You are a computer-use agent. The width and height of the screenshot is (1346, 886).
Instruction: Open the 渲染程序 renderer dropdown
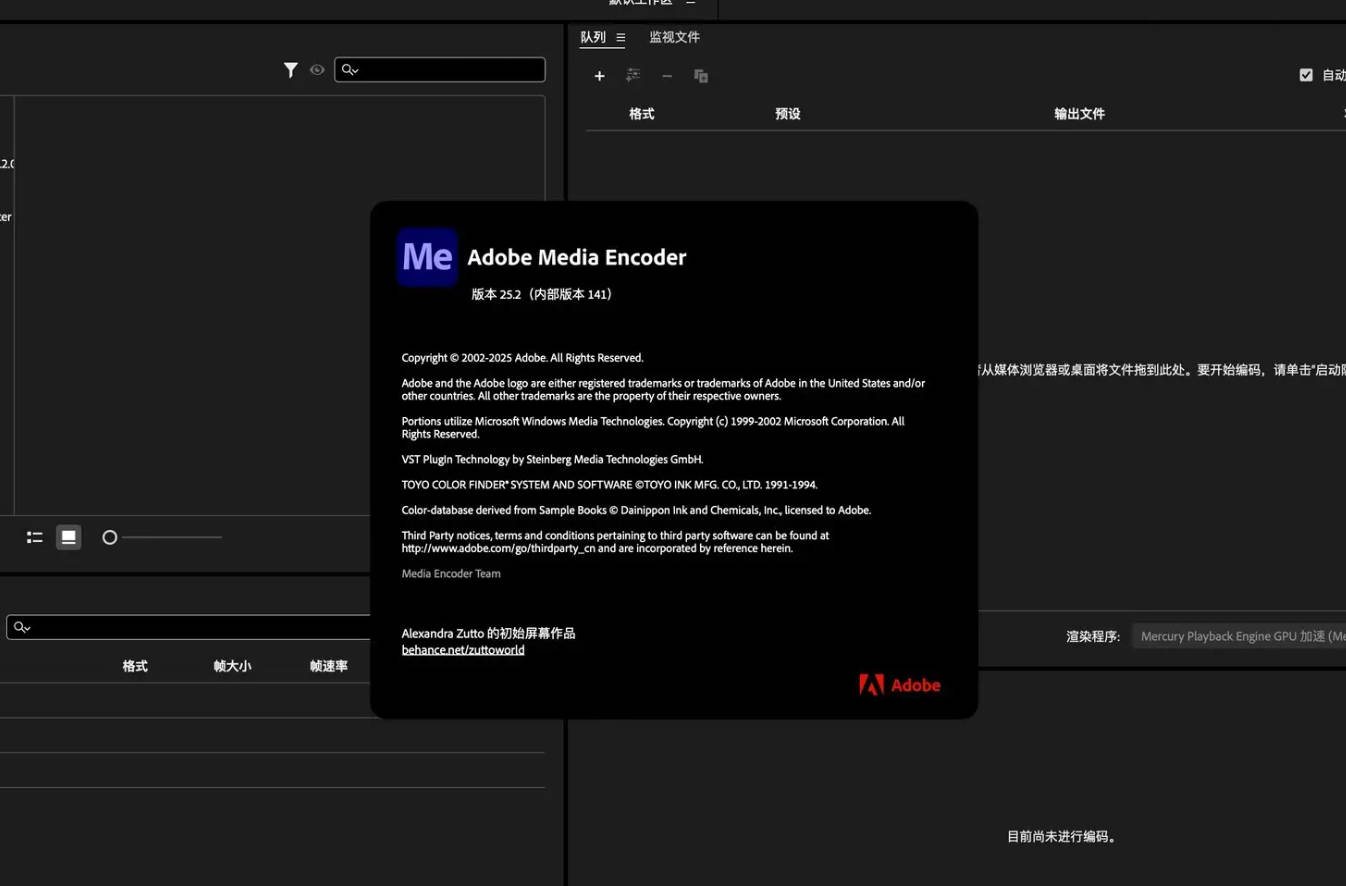[x=1240, y=636]
